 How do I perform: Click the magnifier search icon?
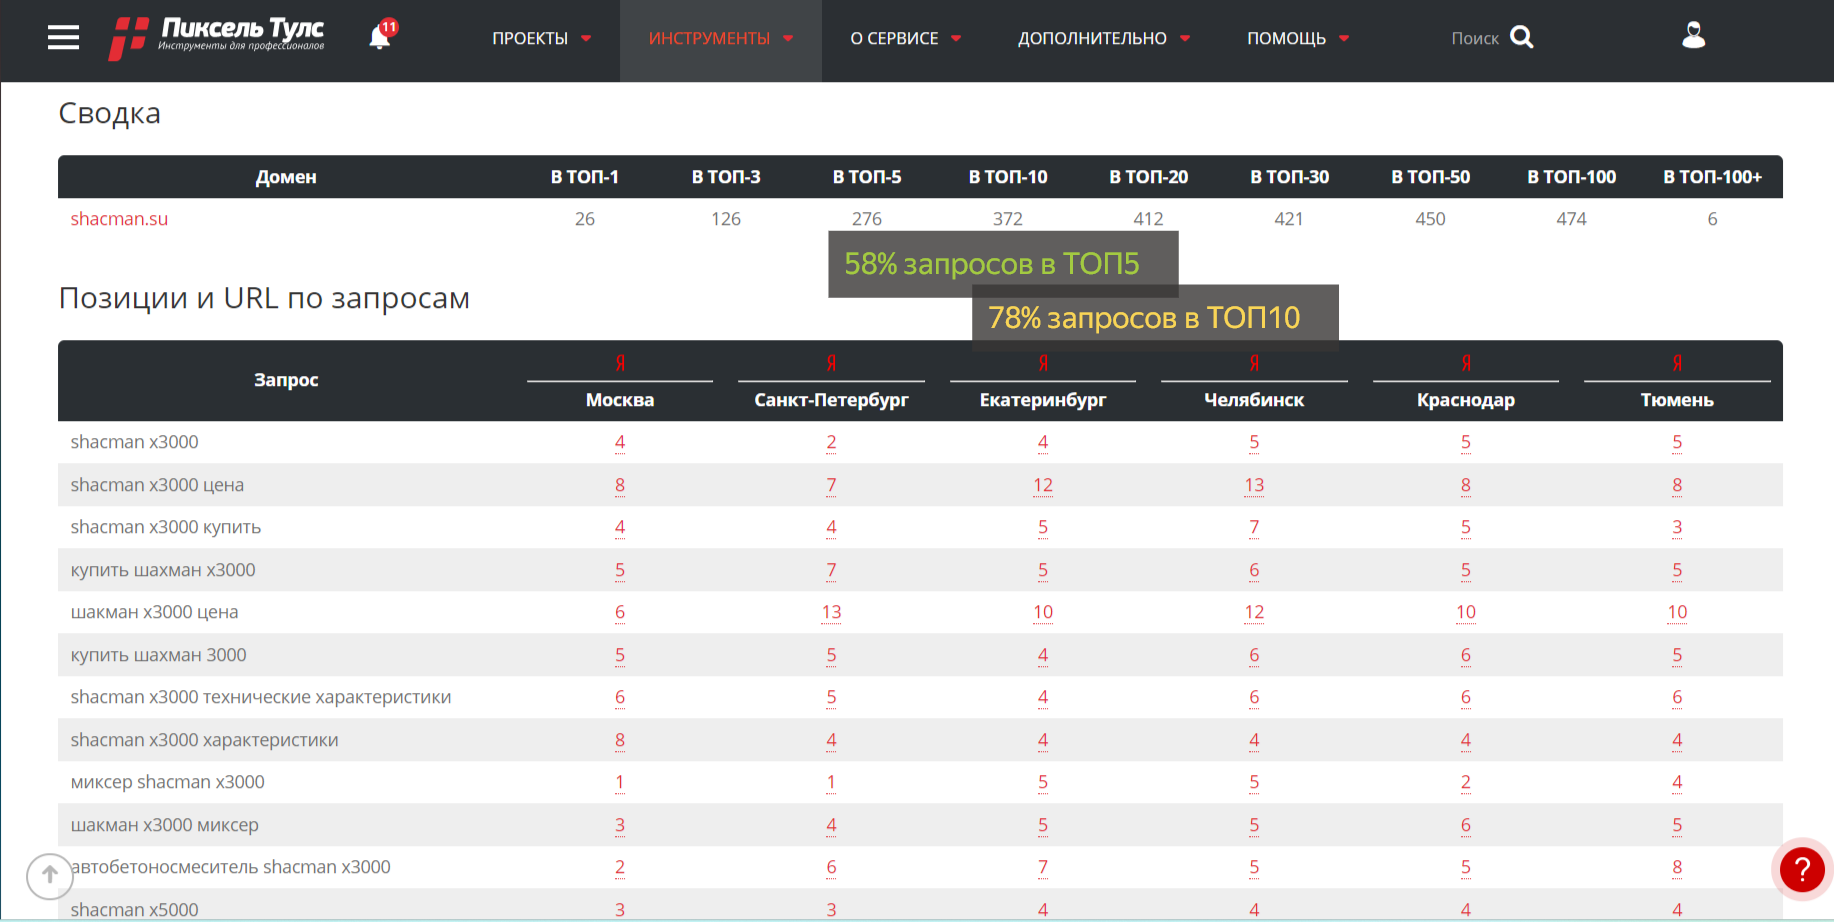coord(1522,37)
